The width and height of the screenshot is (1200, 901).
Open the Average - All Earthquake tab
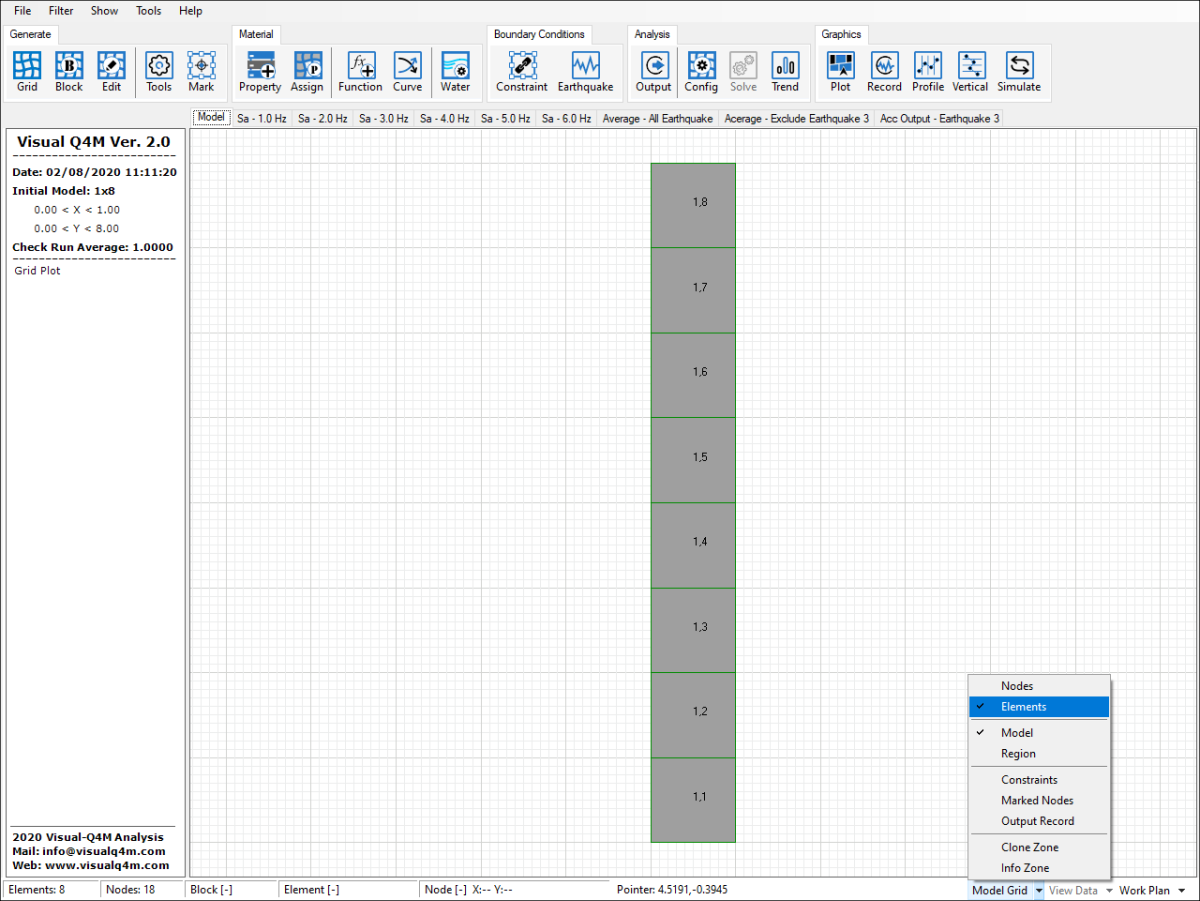click(658, 118)
